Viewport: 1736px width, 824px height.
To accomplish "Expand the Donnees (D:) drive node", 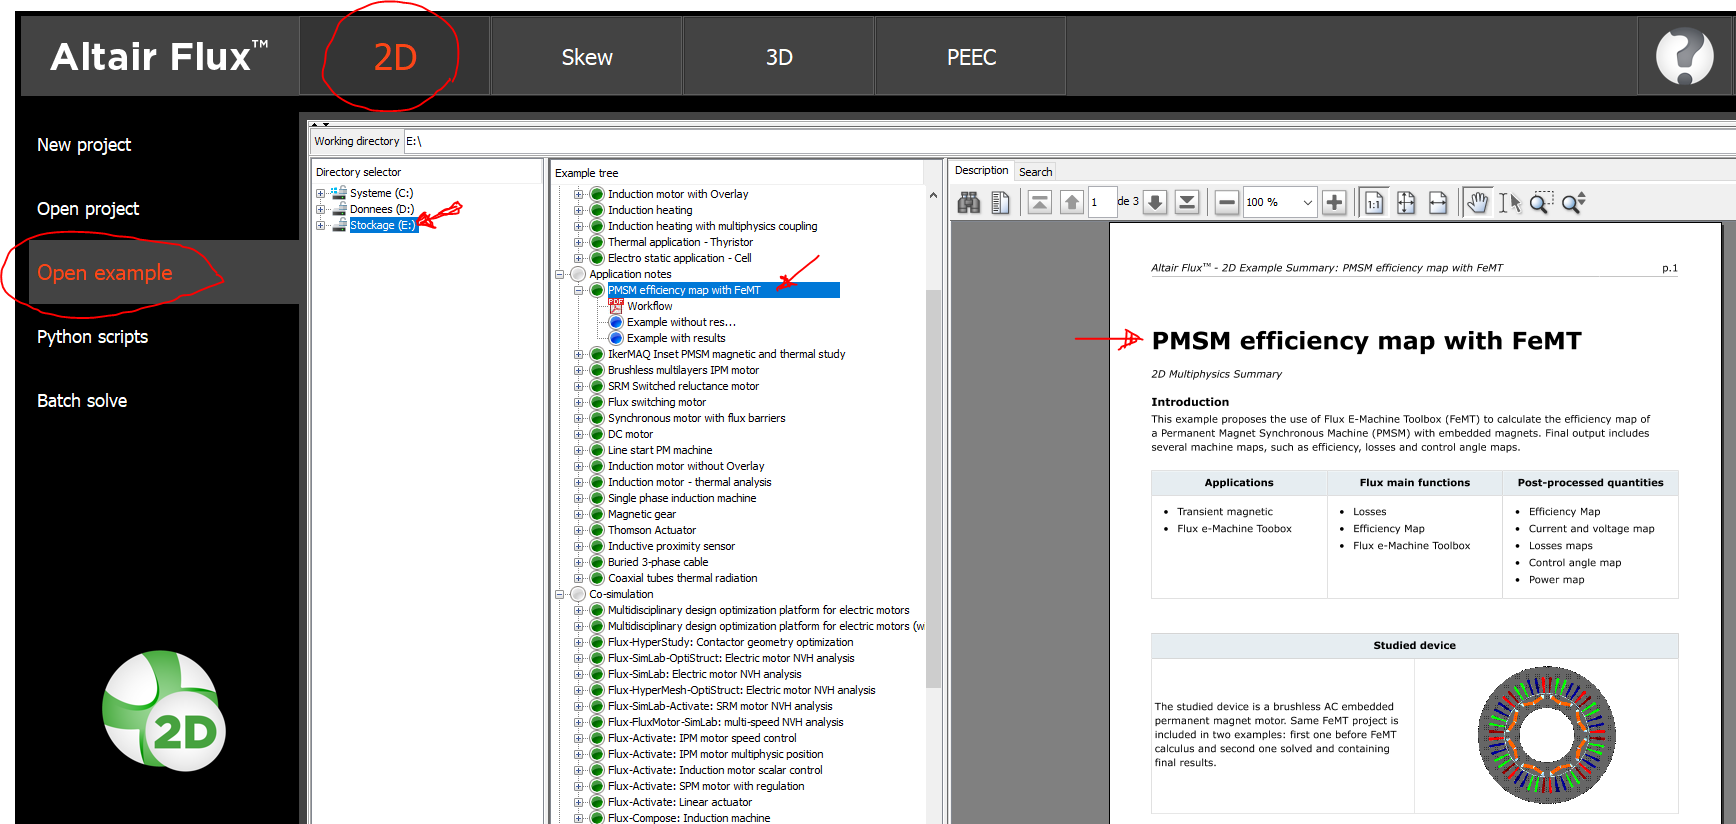I will point(321,210).
